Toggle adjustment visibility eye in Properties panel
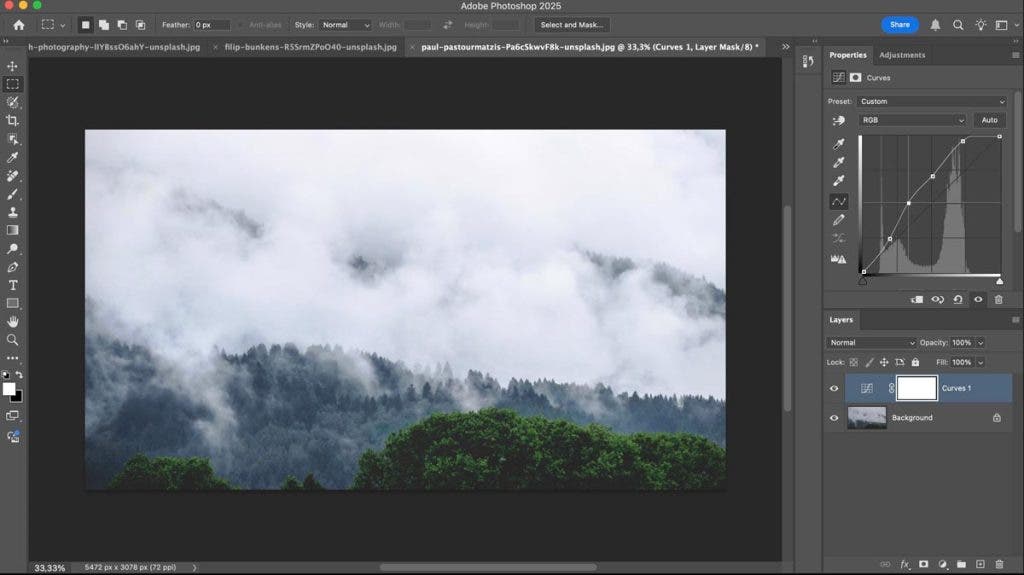The height and width of the screenshot is (575, 1024). [978, 299]
